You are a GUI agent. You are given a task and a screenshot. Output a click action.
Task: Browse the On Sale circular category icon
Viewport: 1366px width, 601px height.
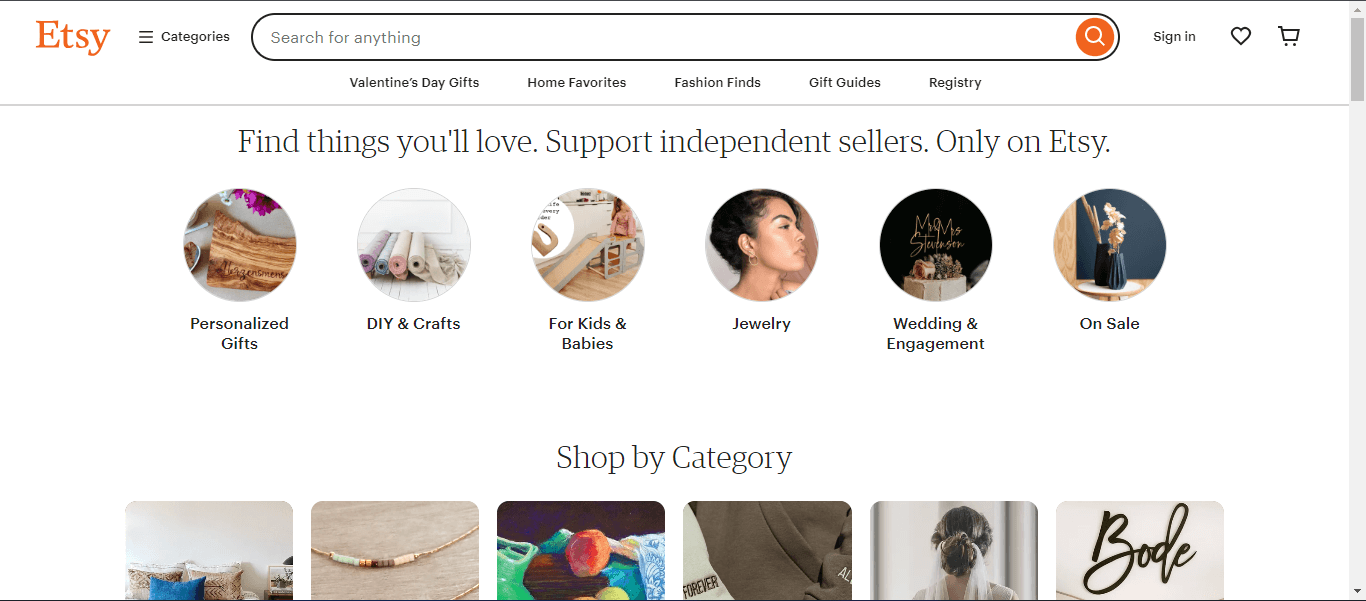tap(1109, 244)
